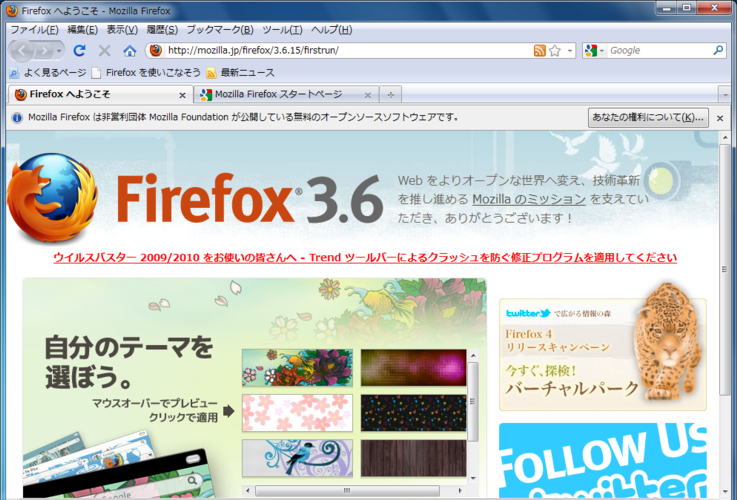The height and width of the screenshot is (500, 737).
Task: Go back using the back arrow button
Action: (23, 50)
